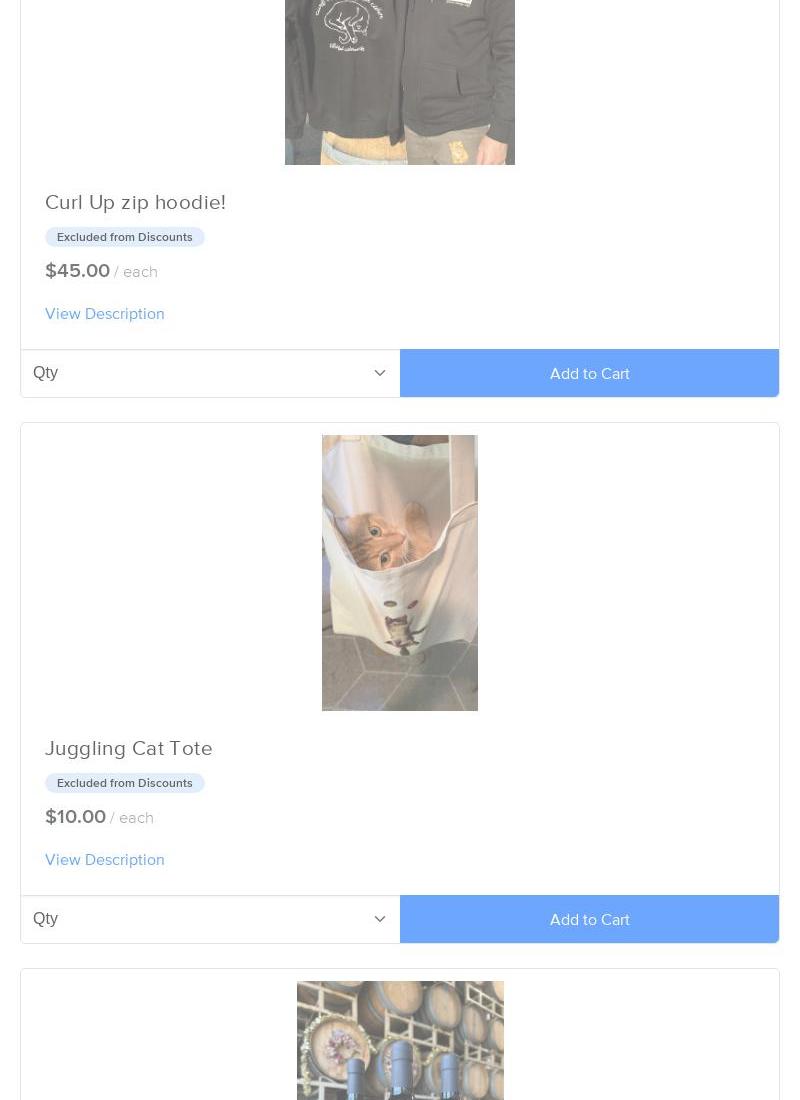Click hoodie's Excluded from Discounts badge
The width and height of the screenshot is (800, 1100).
(x=125, y=237)
